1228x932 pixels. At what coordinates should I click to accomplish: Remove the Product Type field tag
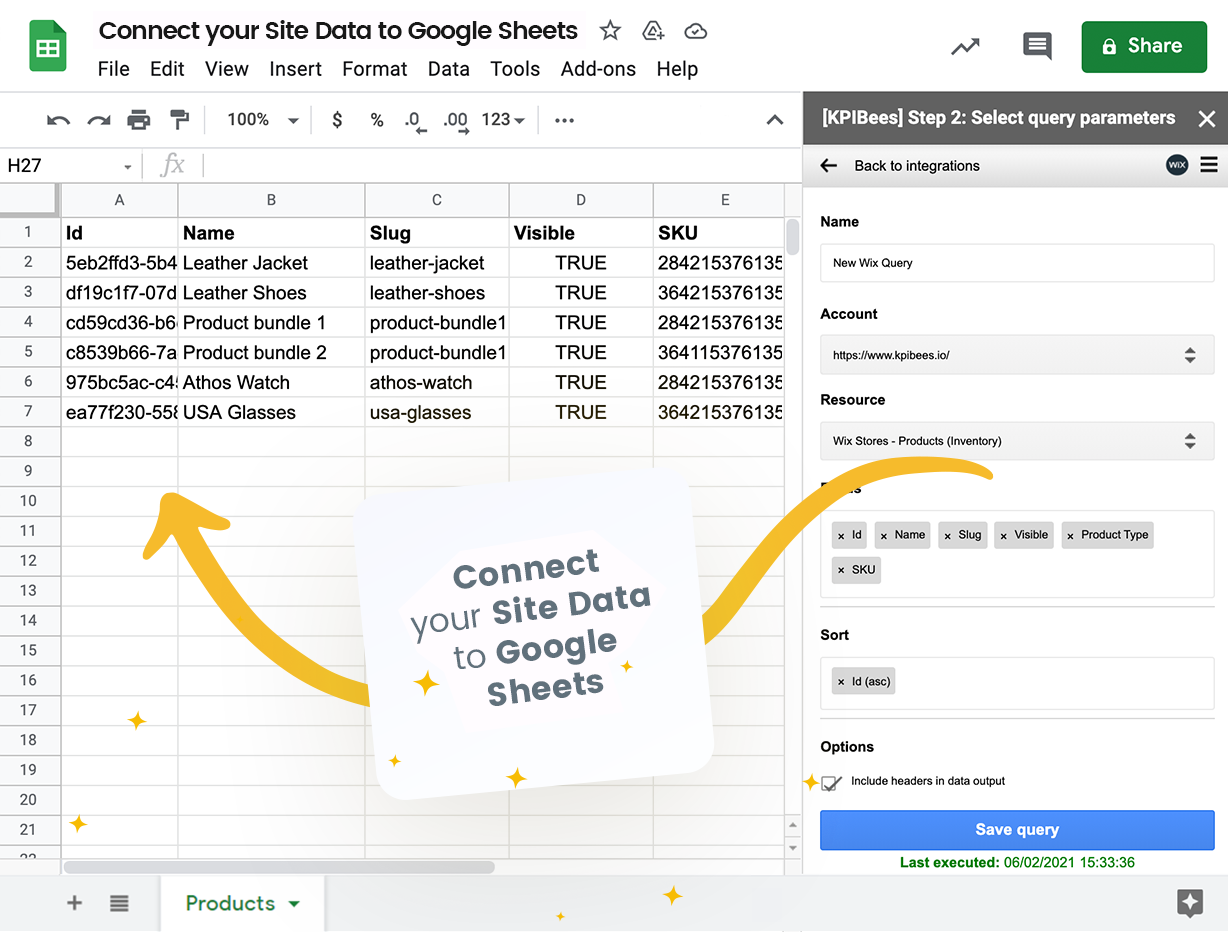point(1070,536)
